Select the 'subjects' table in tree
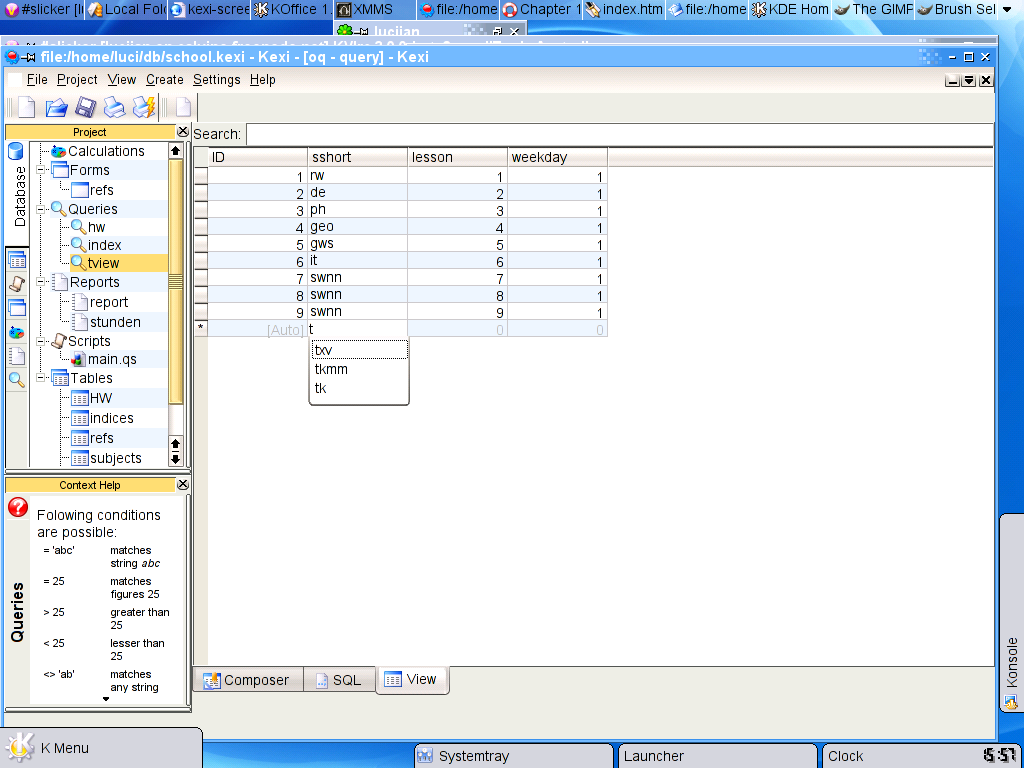This screenshot has width=1024, height=768. point(115,458)
